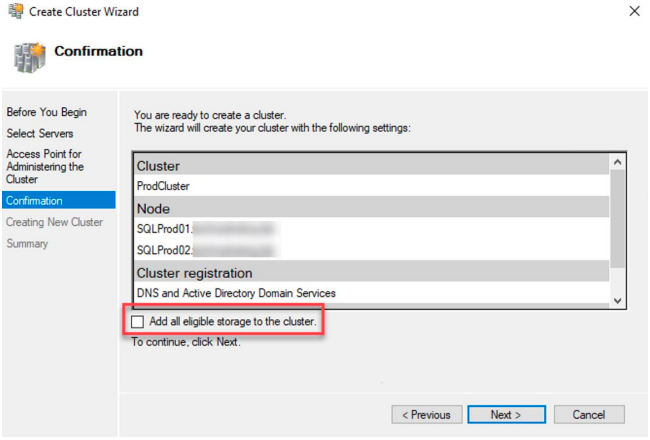Close the Create Cluster Wizard window
Screen dimensions: 650x440
[x=634, y=11]
